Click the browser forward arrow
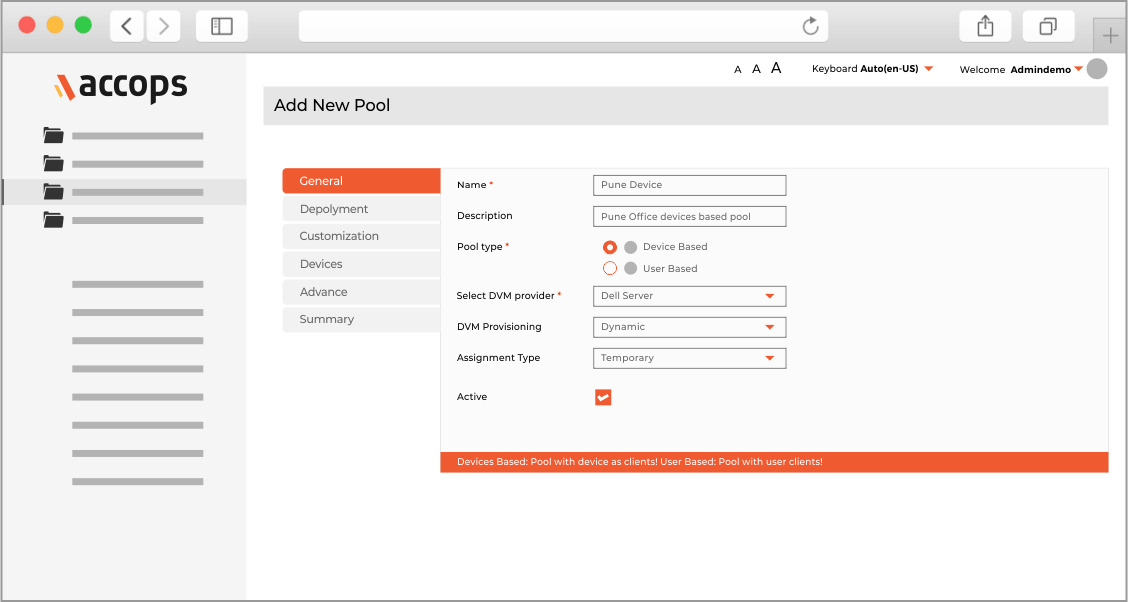 pos(163,27)
